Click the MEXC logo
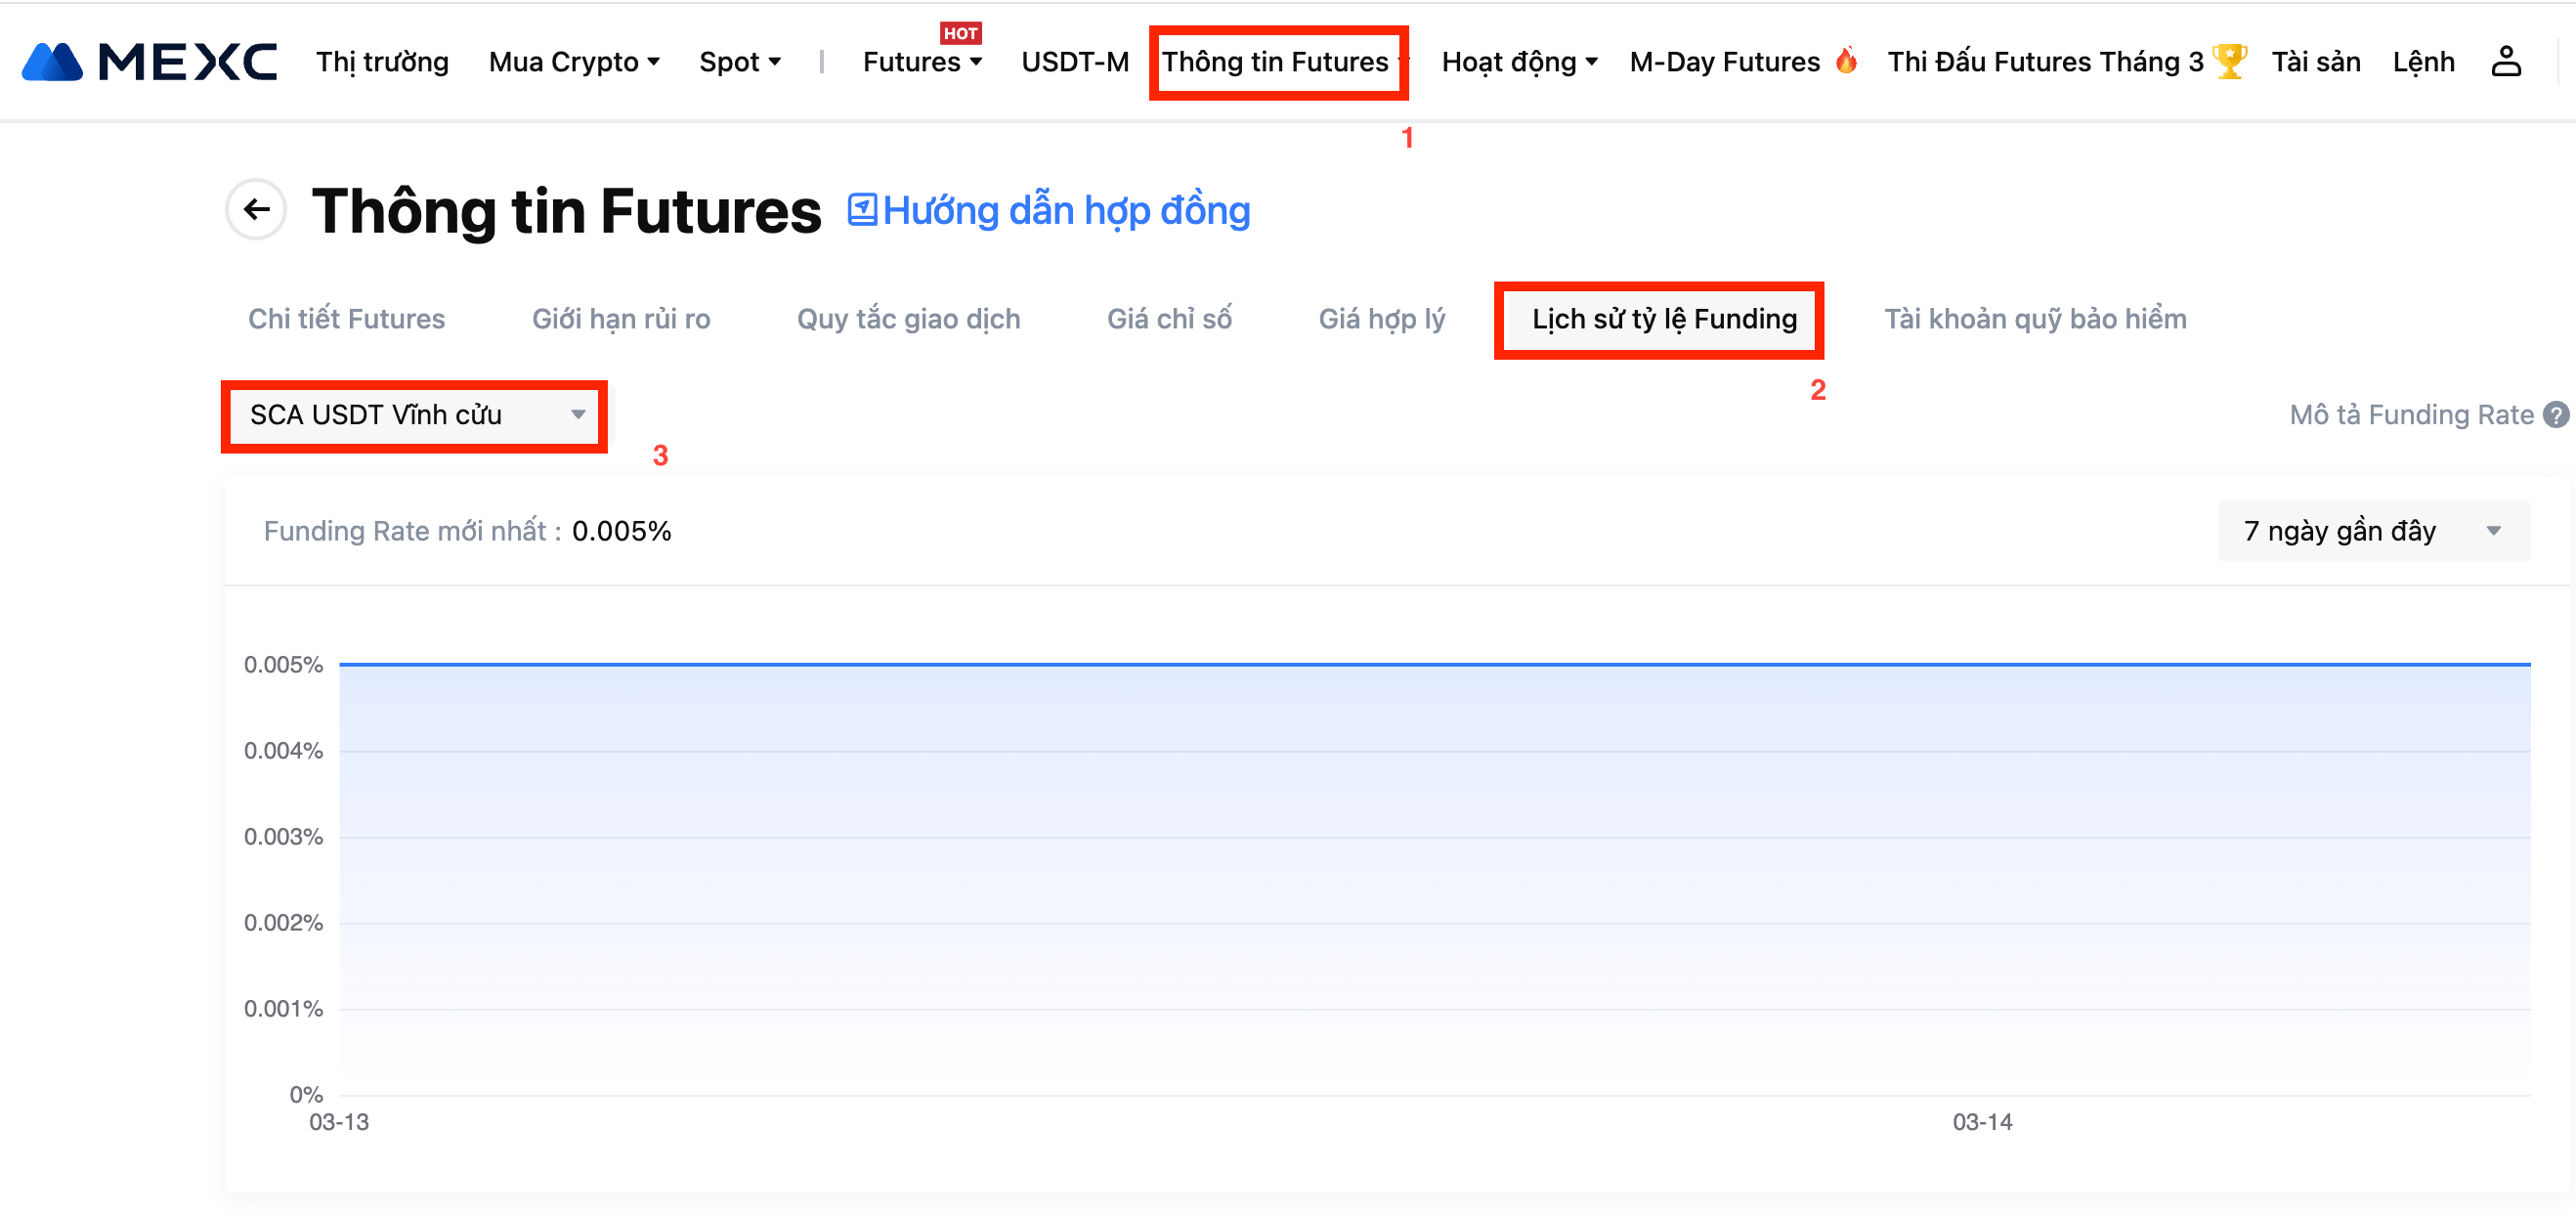 point(149,62)
